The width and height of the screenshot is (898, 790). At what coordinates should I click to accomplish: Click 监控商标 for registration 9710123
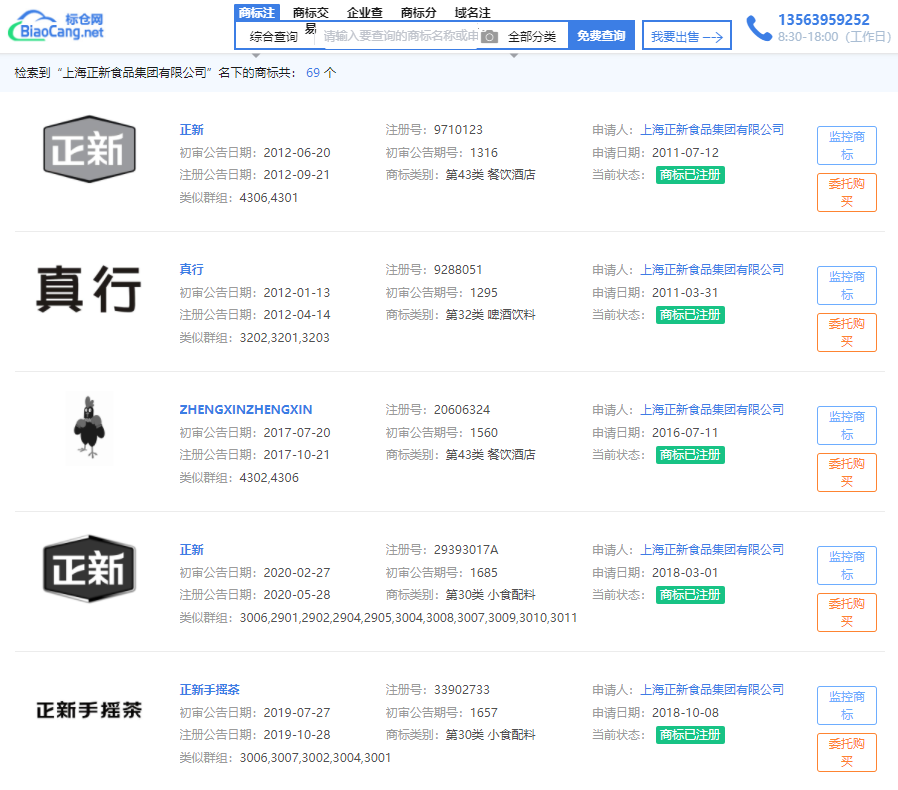846,146
